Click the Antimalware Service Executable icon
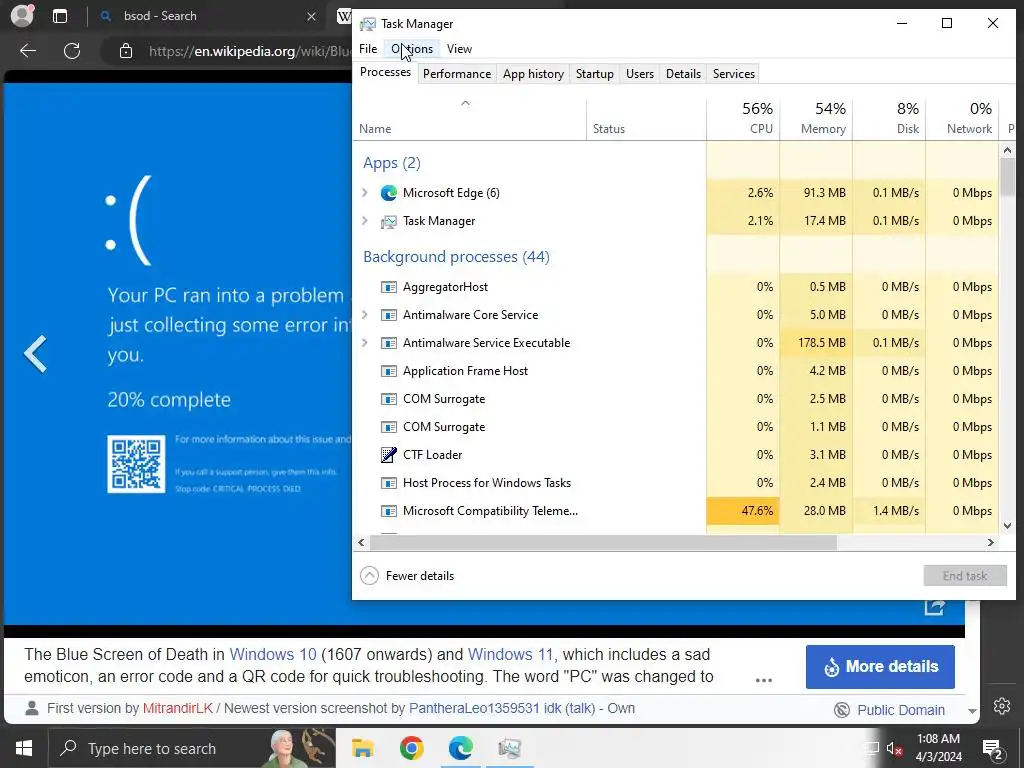Viewport: 1024px width, 768px height. tap(389, 343)
